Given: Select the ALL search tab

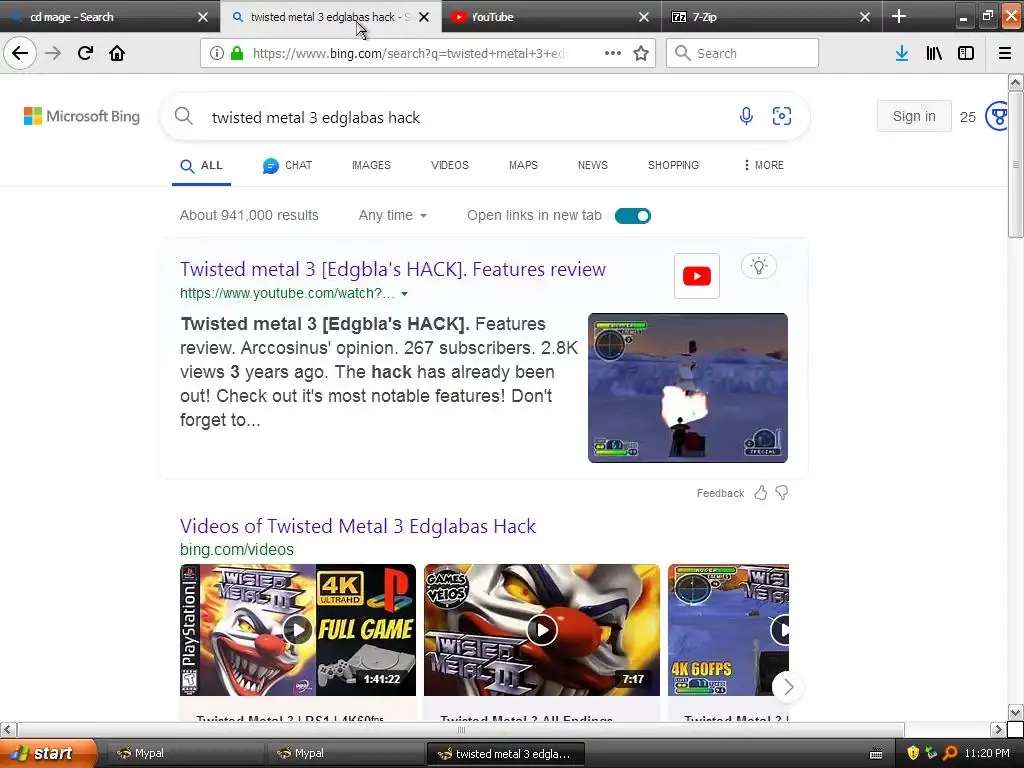Looking at the screenshot, I should point(201,166).
